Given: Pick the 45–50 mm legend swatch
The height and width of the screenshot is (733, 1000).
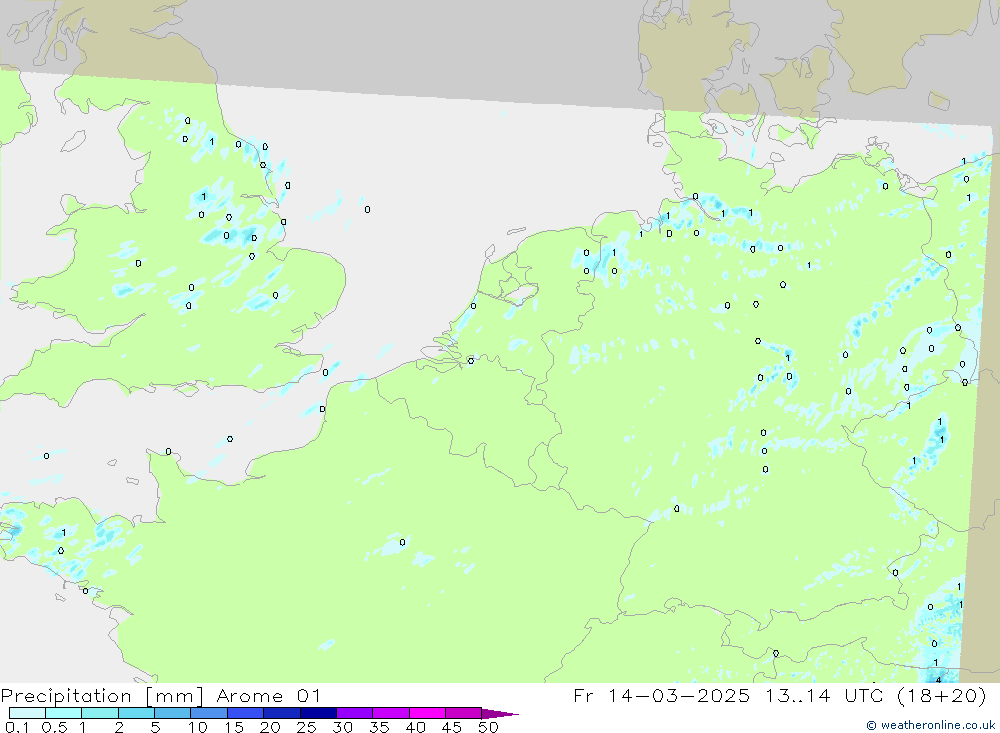Looking at the screenshot, I should (x=464, y=713).
